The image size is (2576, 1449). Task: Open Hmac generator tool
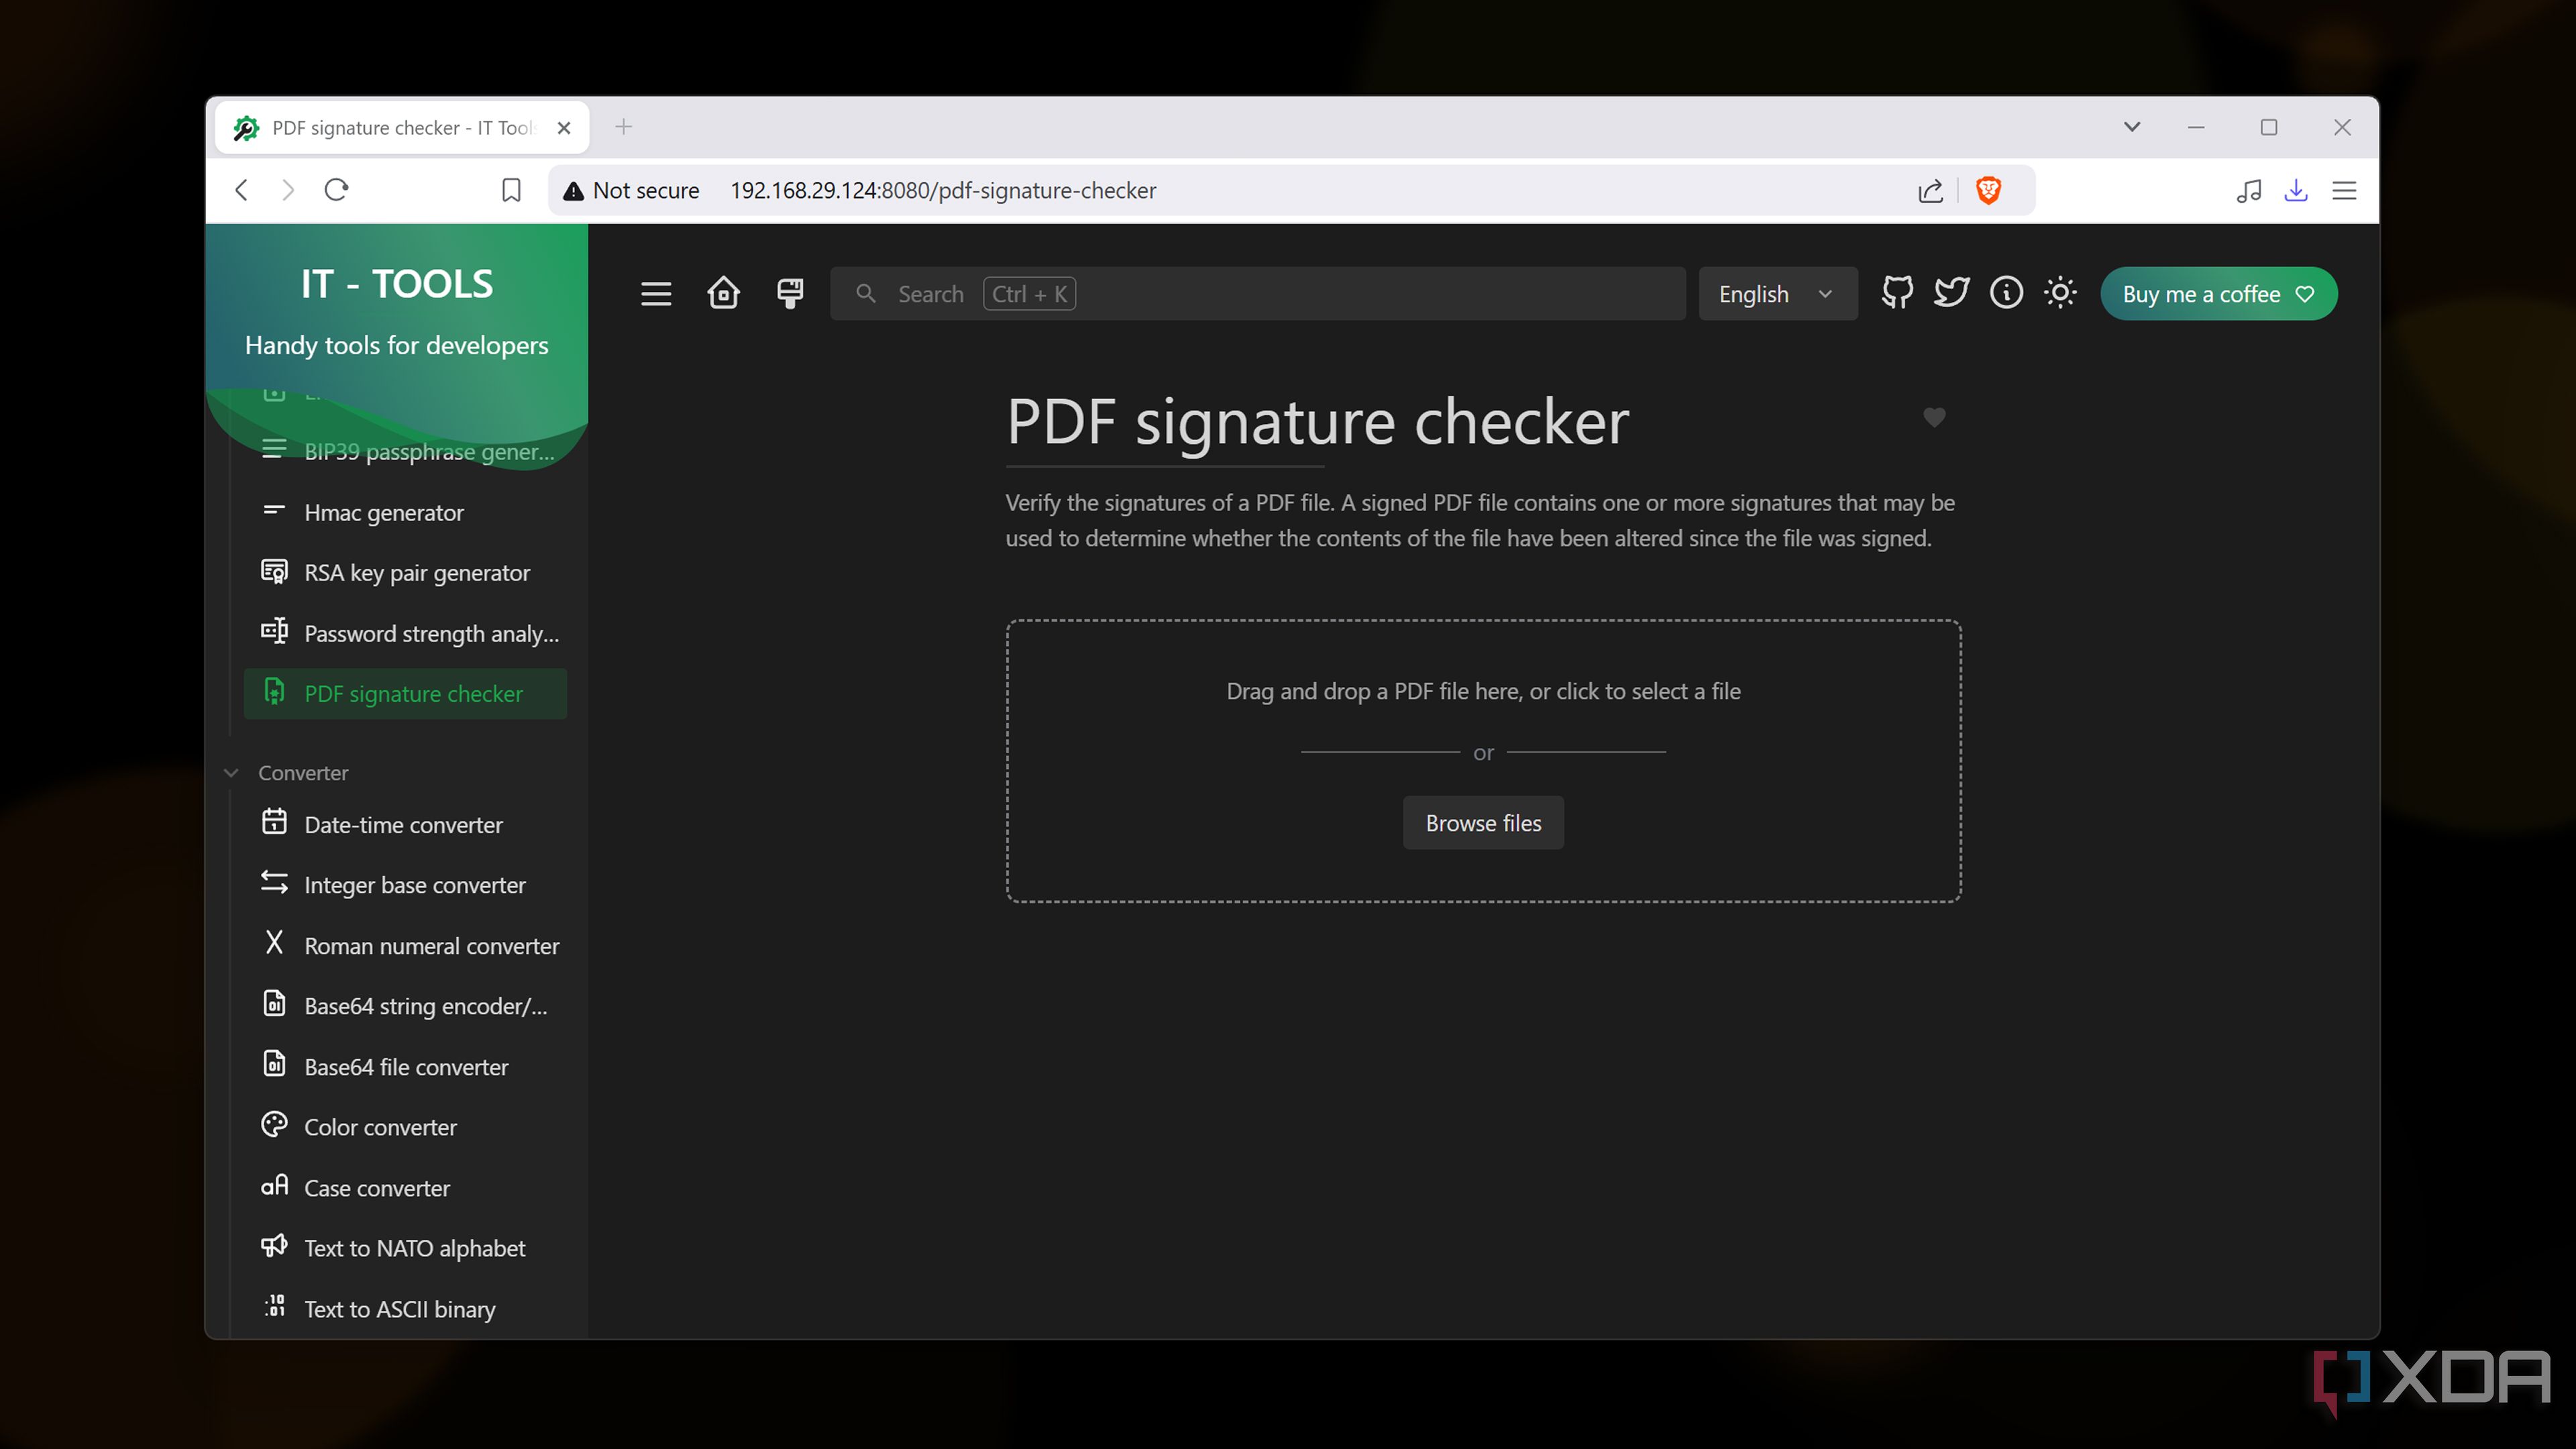pos(405,513)
